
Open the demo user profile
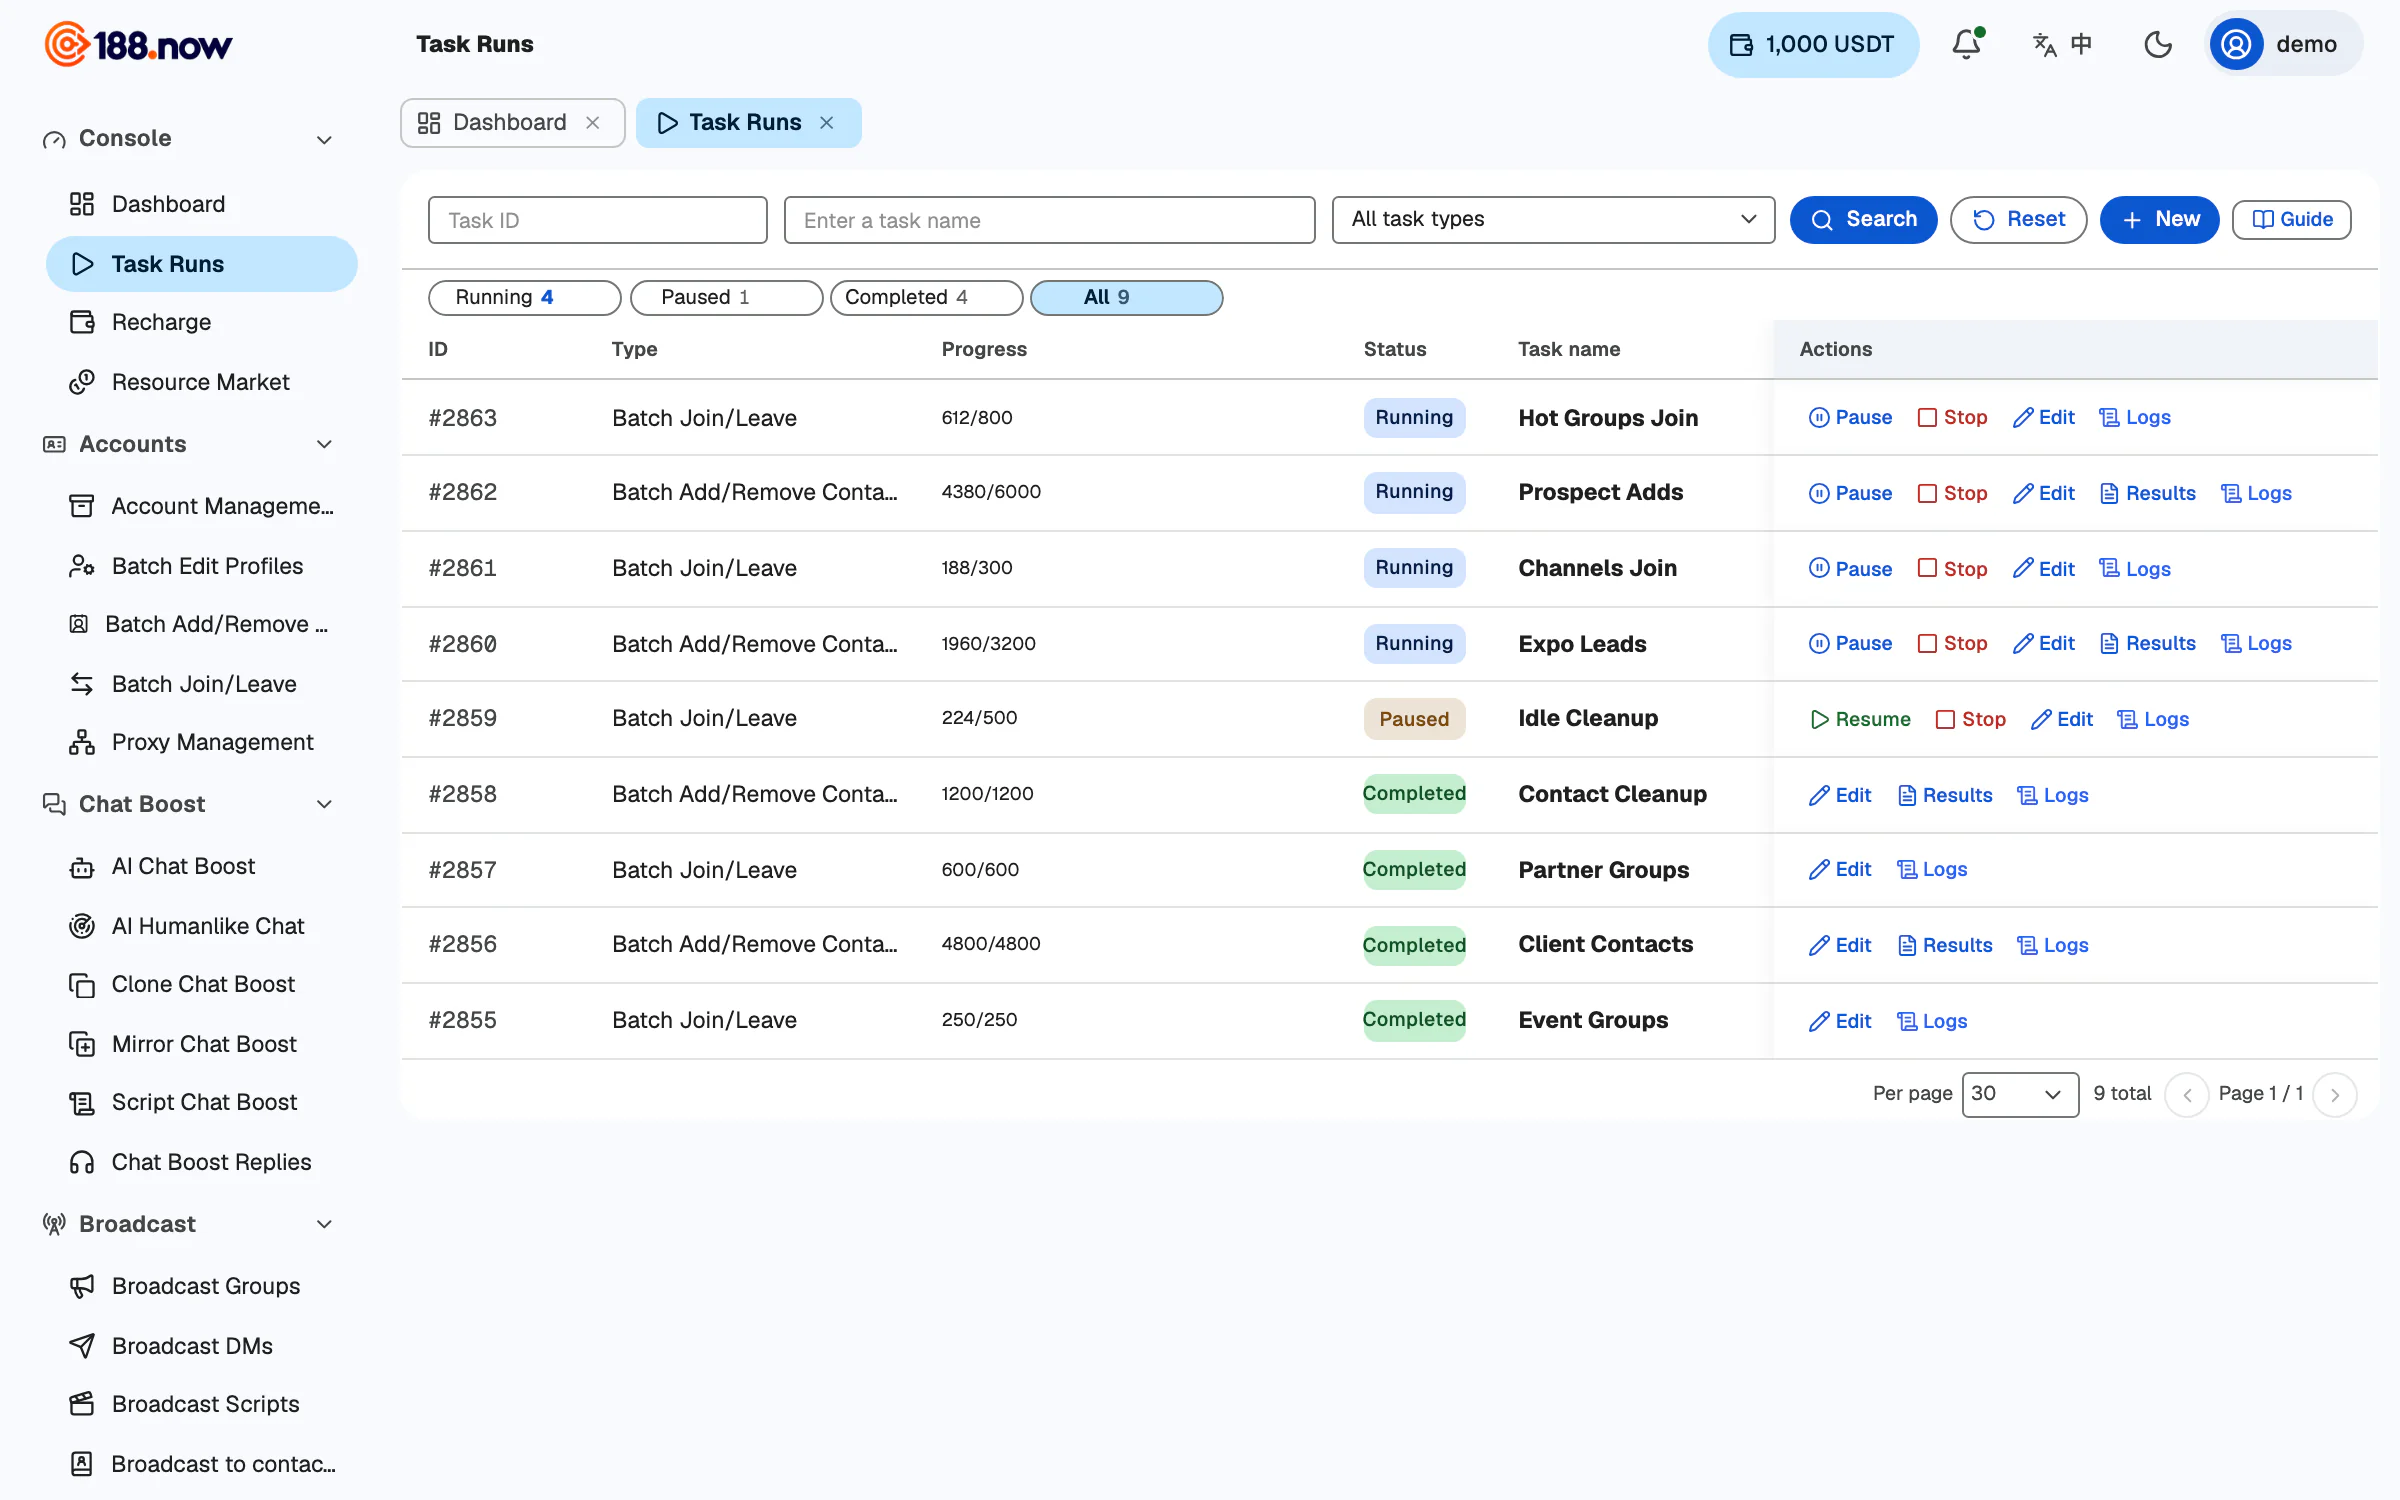click(x=2284, y=44)
